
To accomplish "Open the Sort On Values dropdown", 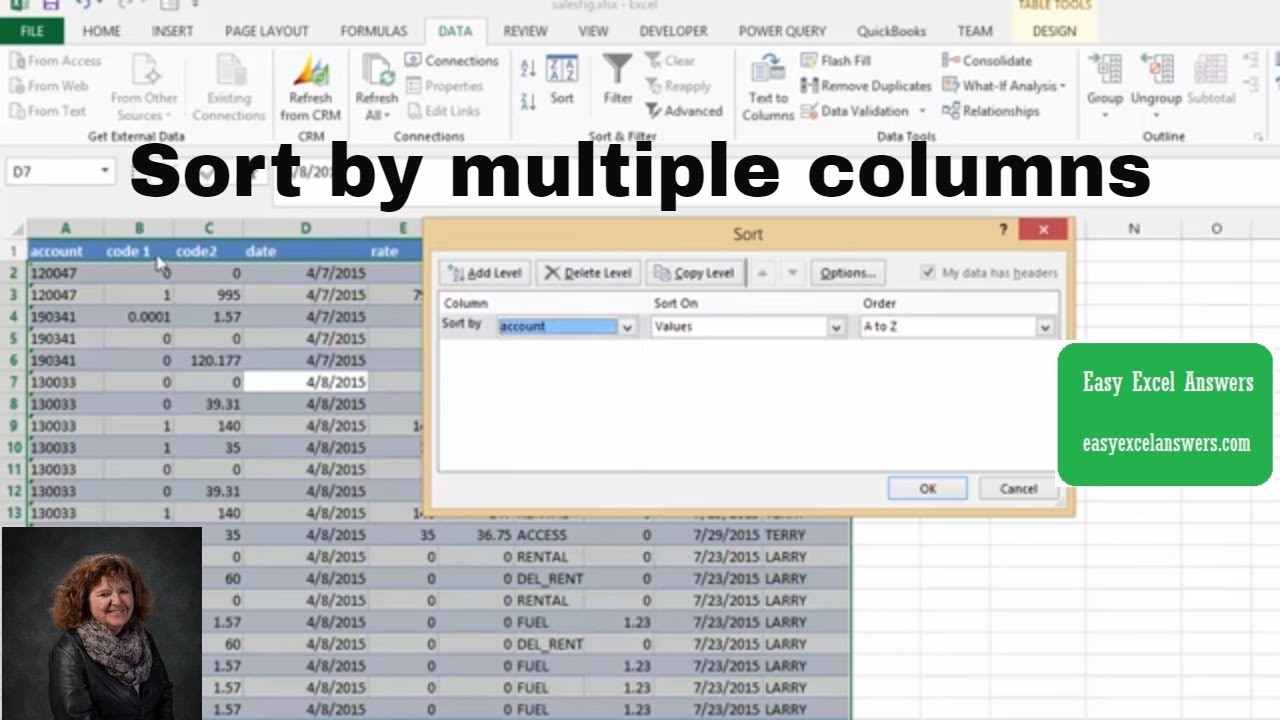I will pos(836,327).
